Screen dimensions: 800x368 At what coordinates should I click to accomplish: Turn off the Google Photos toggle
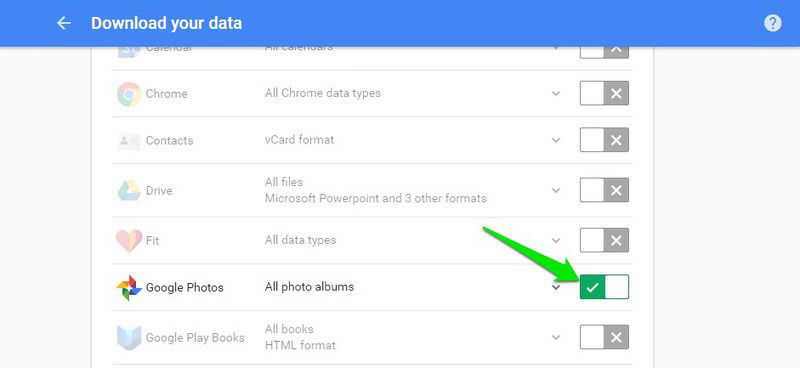[x=604, y=287]
